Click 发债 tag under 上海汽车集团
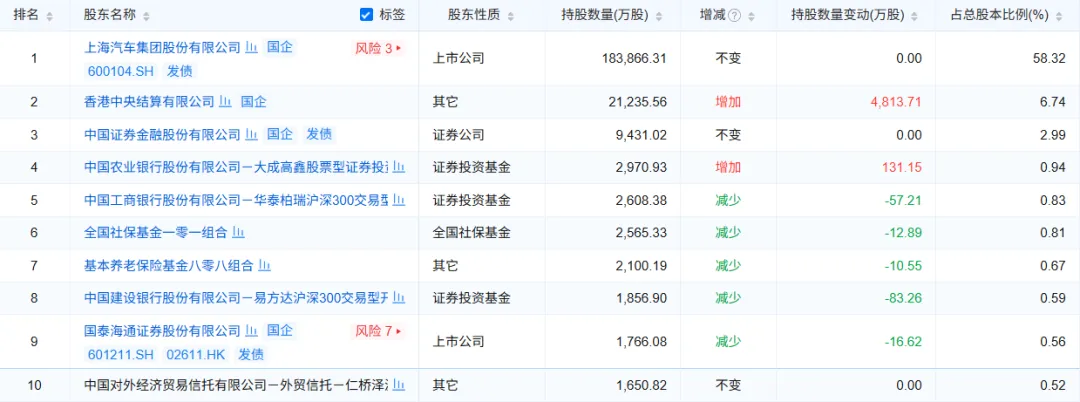The width and height of the screenshot is (1080, 402). 180,70
